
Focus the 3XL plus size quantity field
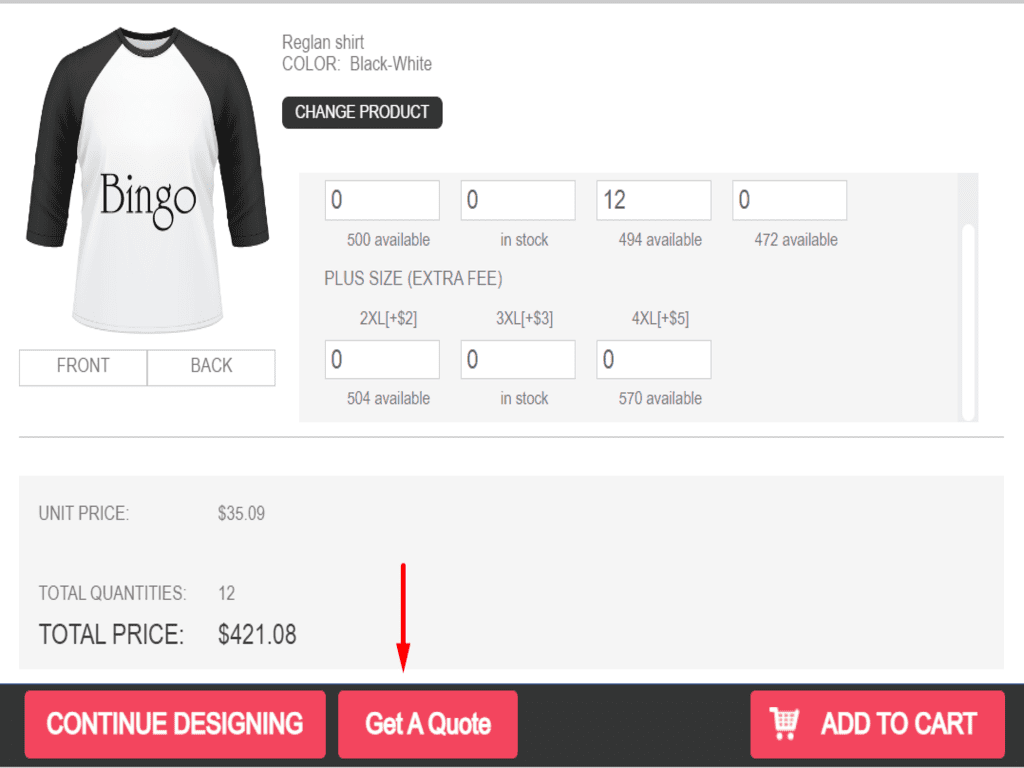tap(518, 359)
